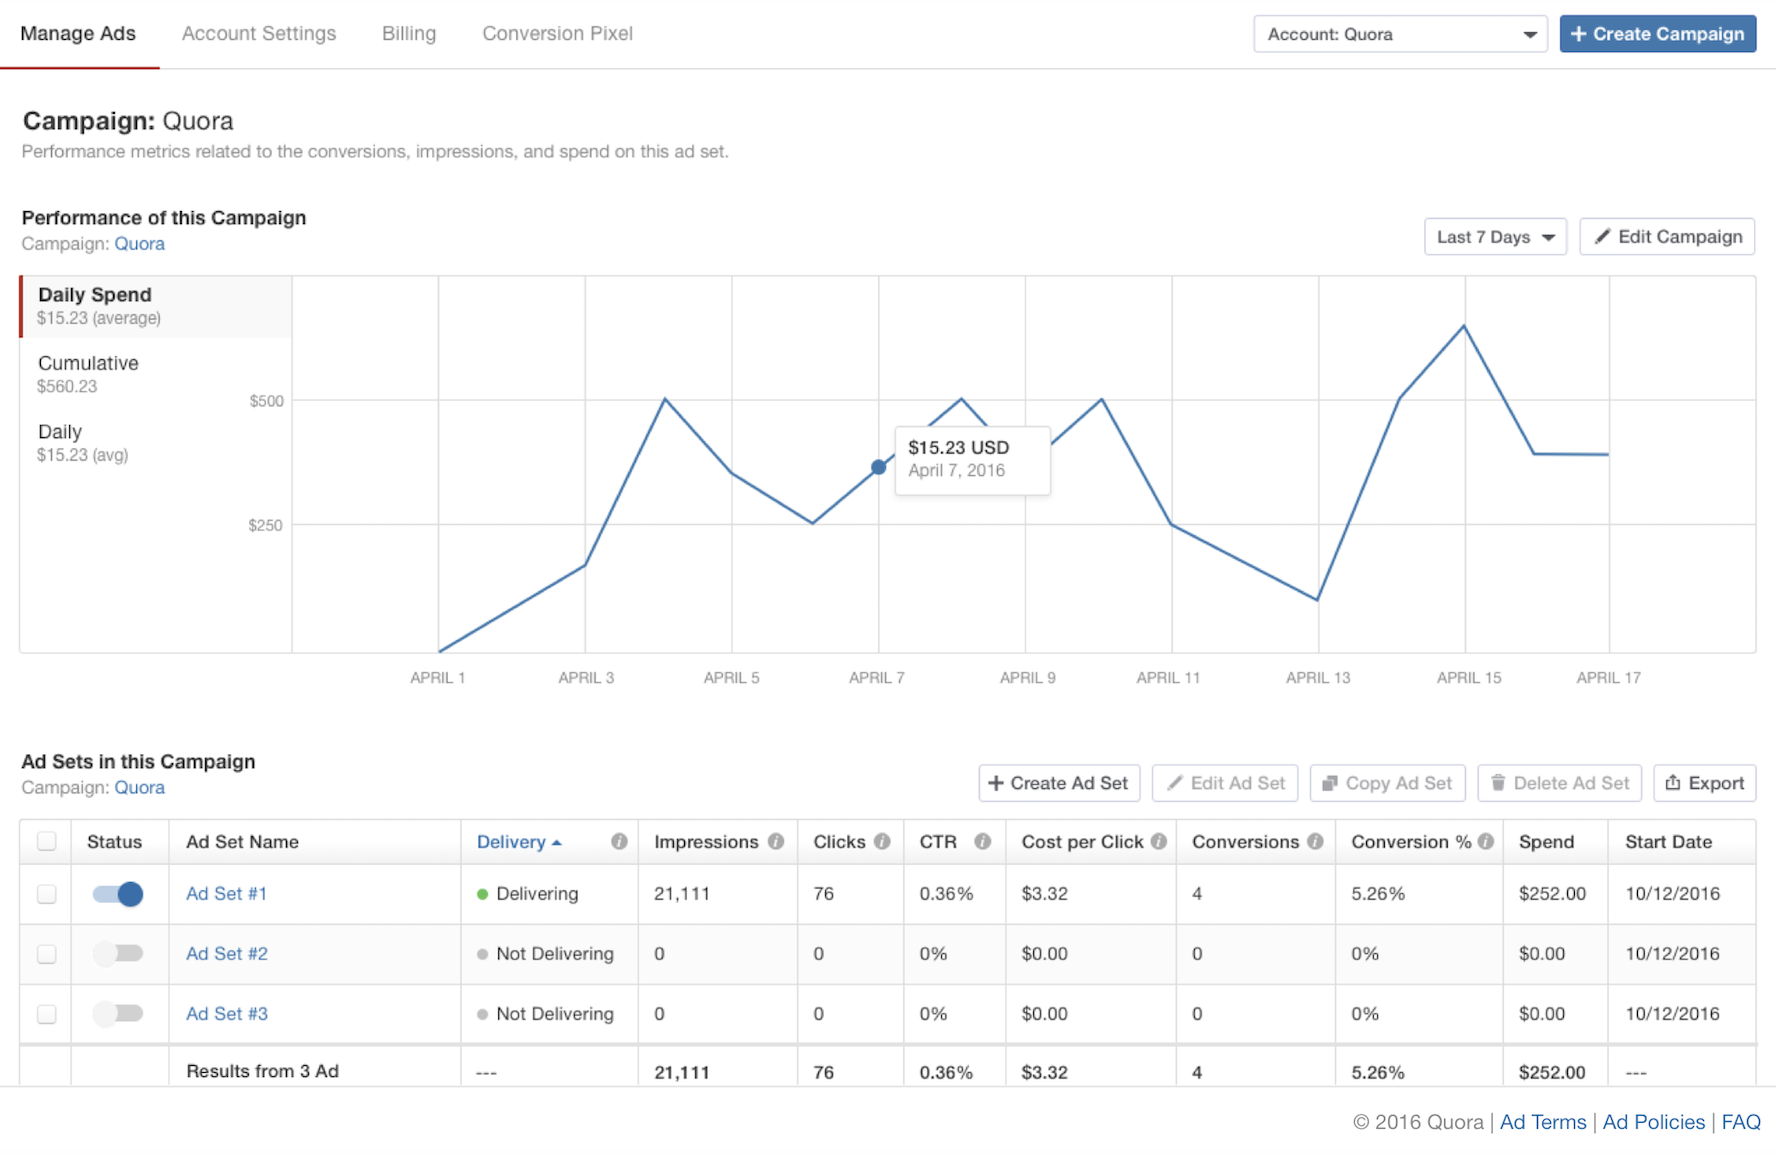The width and height of the screenshot is (1776, 1154).
Task: Tick the select-all checkbox in table header
Action: point(47,842)
